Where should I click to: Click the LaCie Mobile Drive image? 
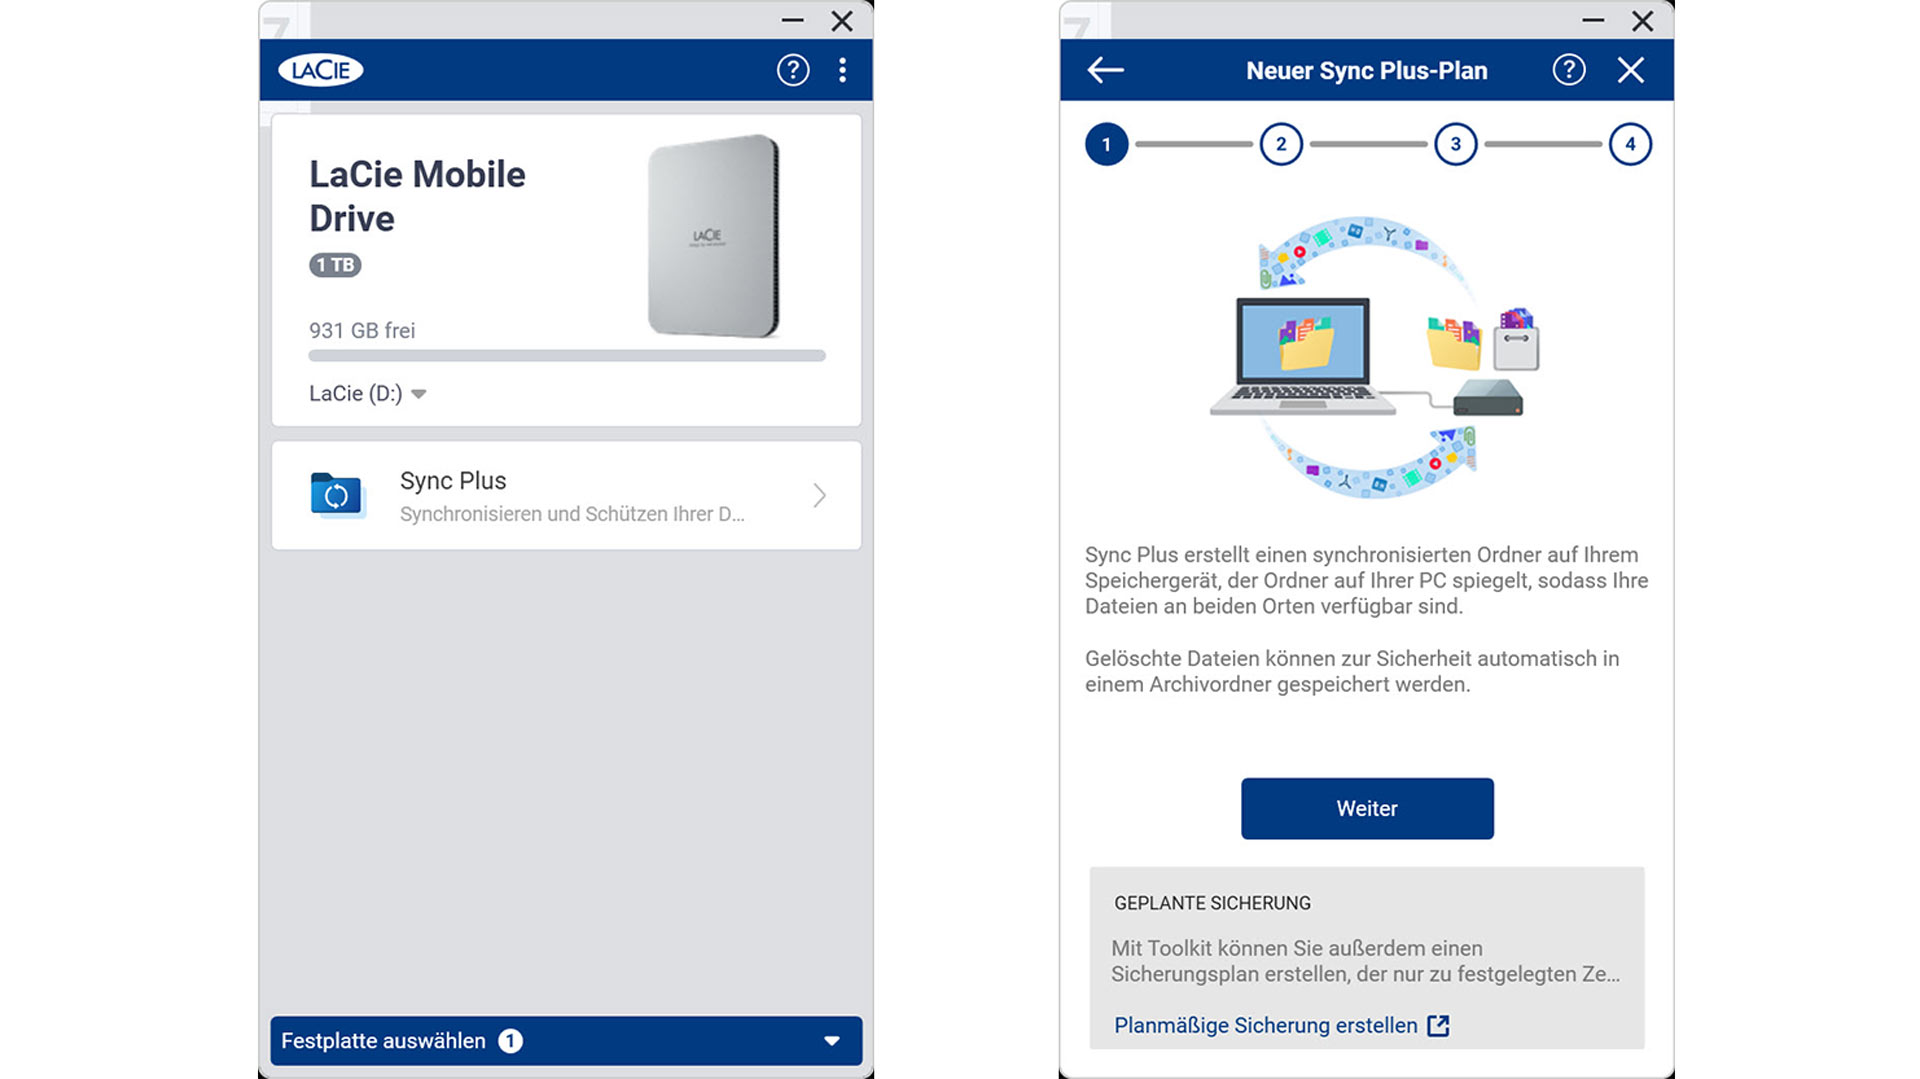point(713,236)
